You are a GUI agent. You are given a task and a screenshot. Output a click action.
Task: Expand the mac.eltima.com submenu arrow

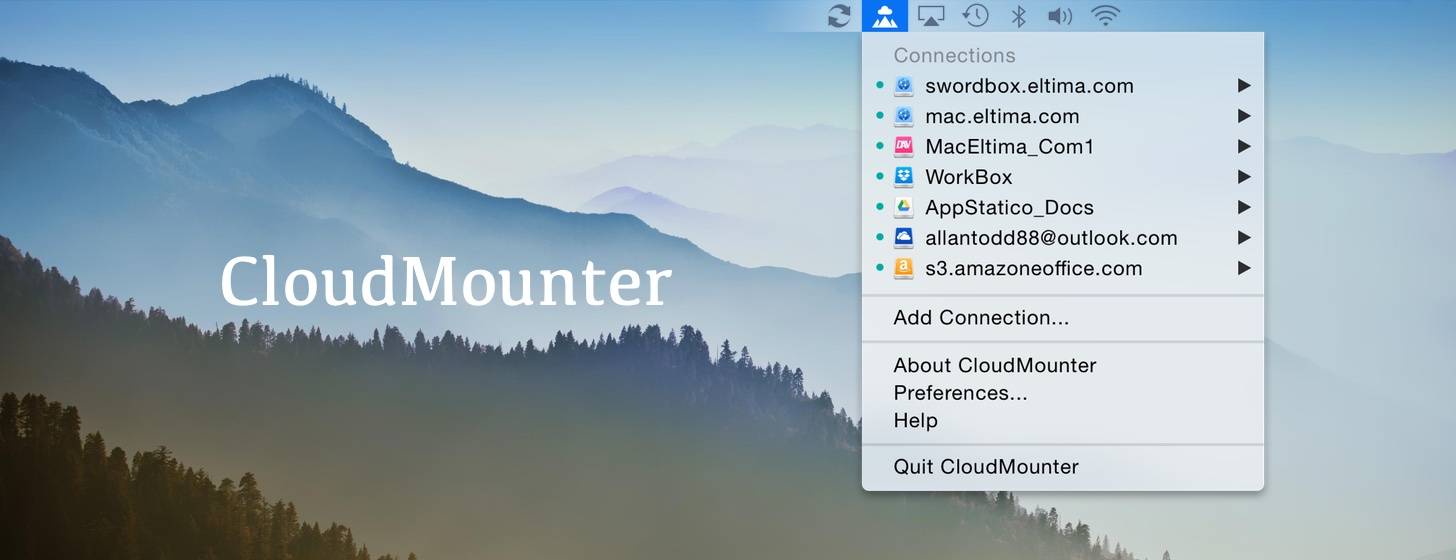[1244, 116]
